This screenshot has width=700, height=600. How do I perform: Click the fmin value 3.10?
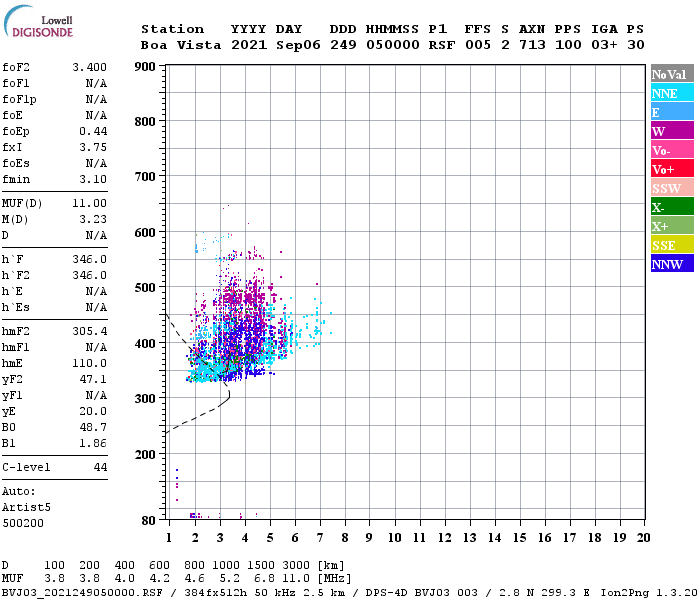(93, 179)
